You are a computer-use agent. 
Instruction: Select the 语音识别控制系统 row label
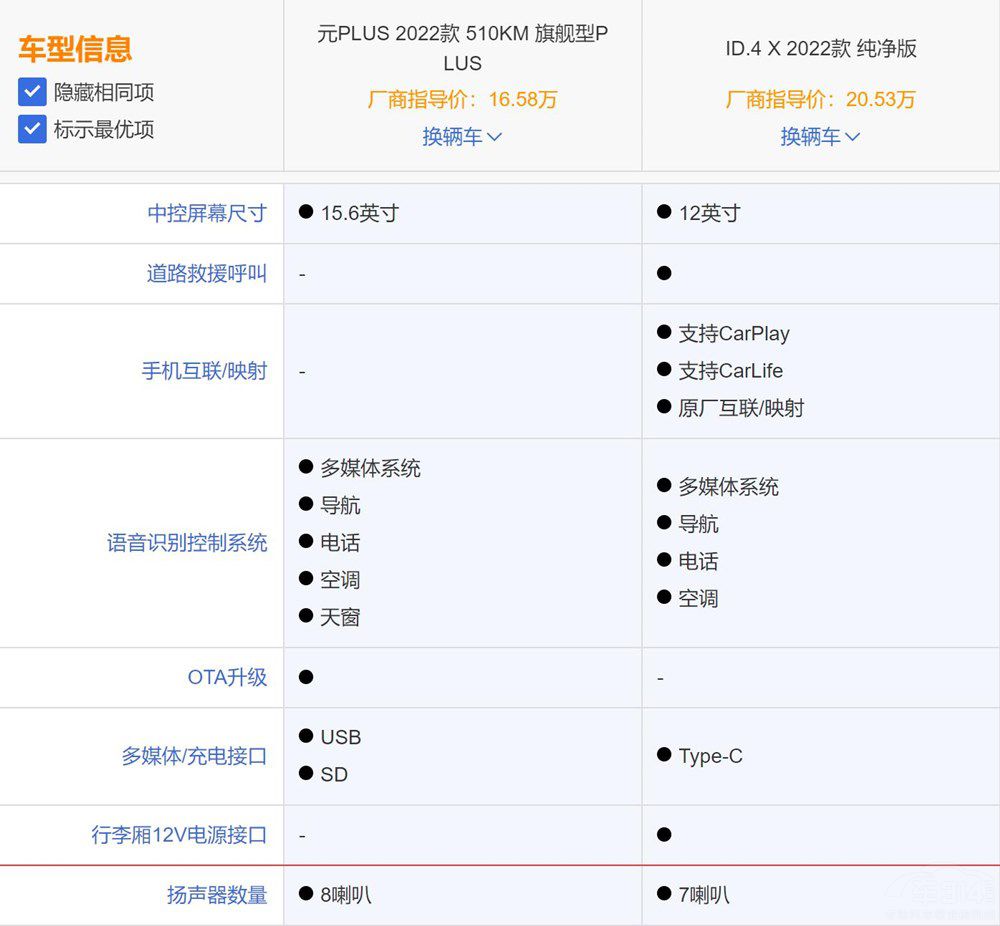click(187, 543)
